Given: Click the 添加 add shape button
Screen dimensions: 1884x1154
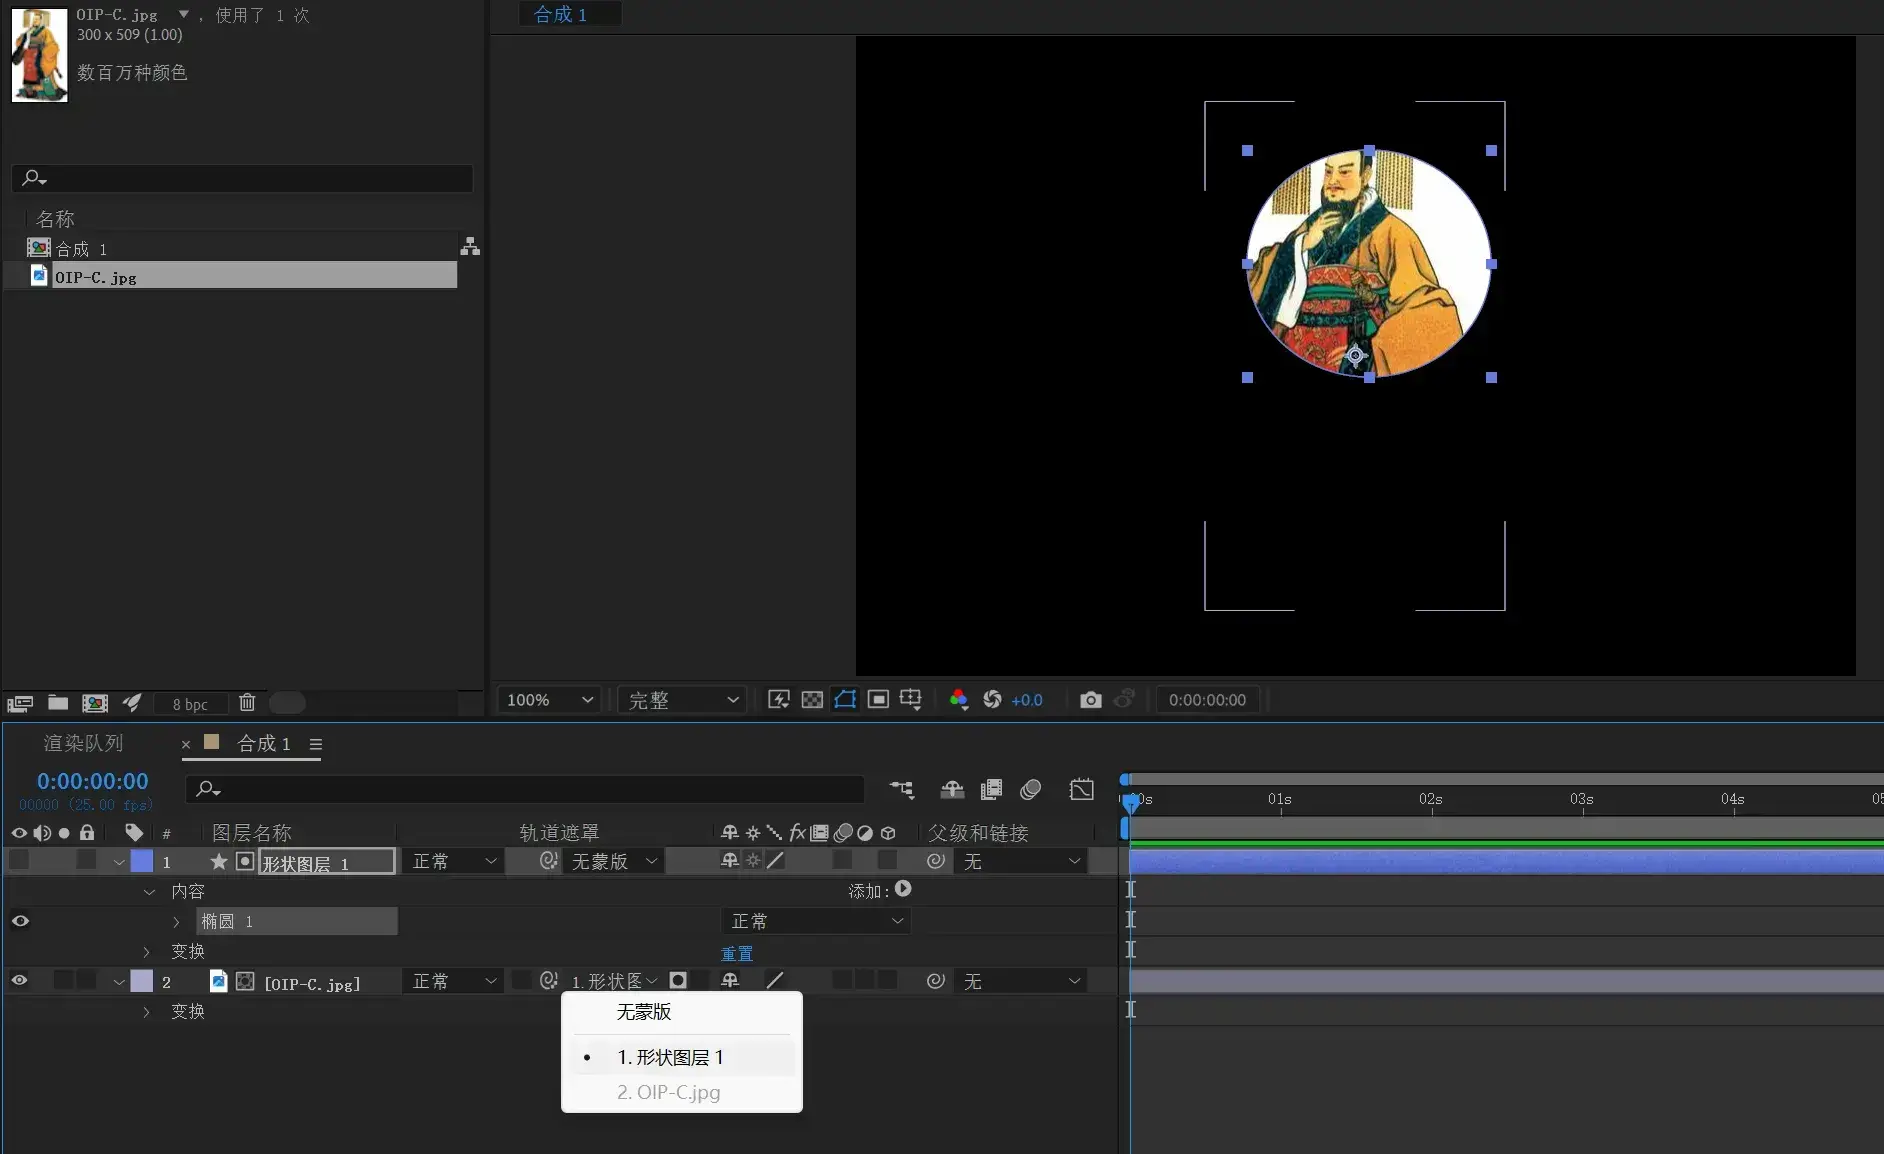Looking at the screenshot, I should point(903,889).
